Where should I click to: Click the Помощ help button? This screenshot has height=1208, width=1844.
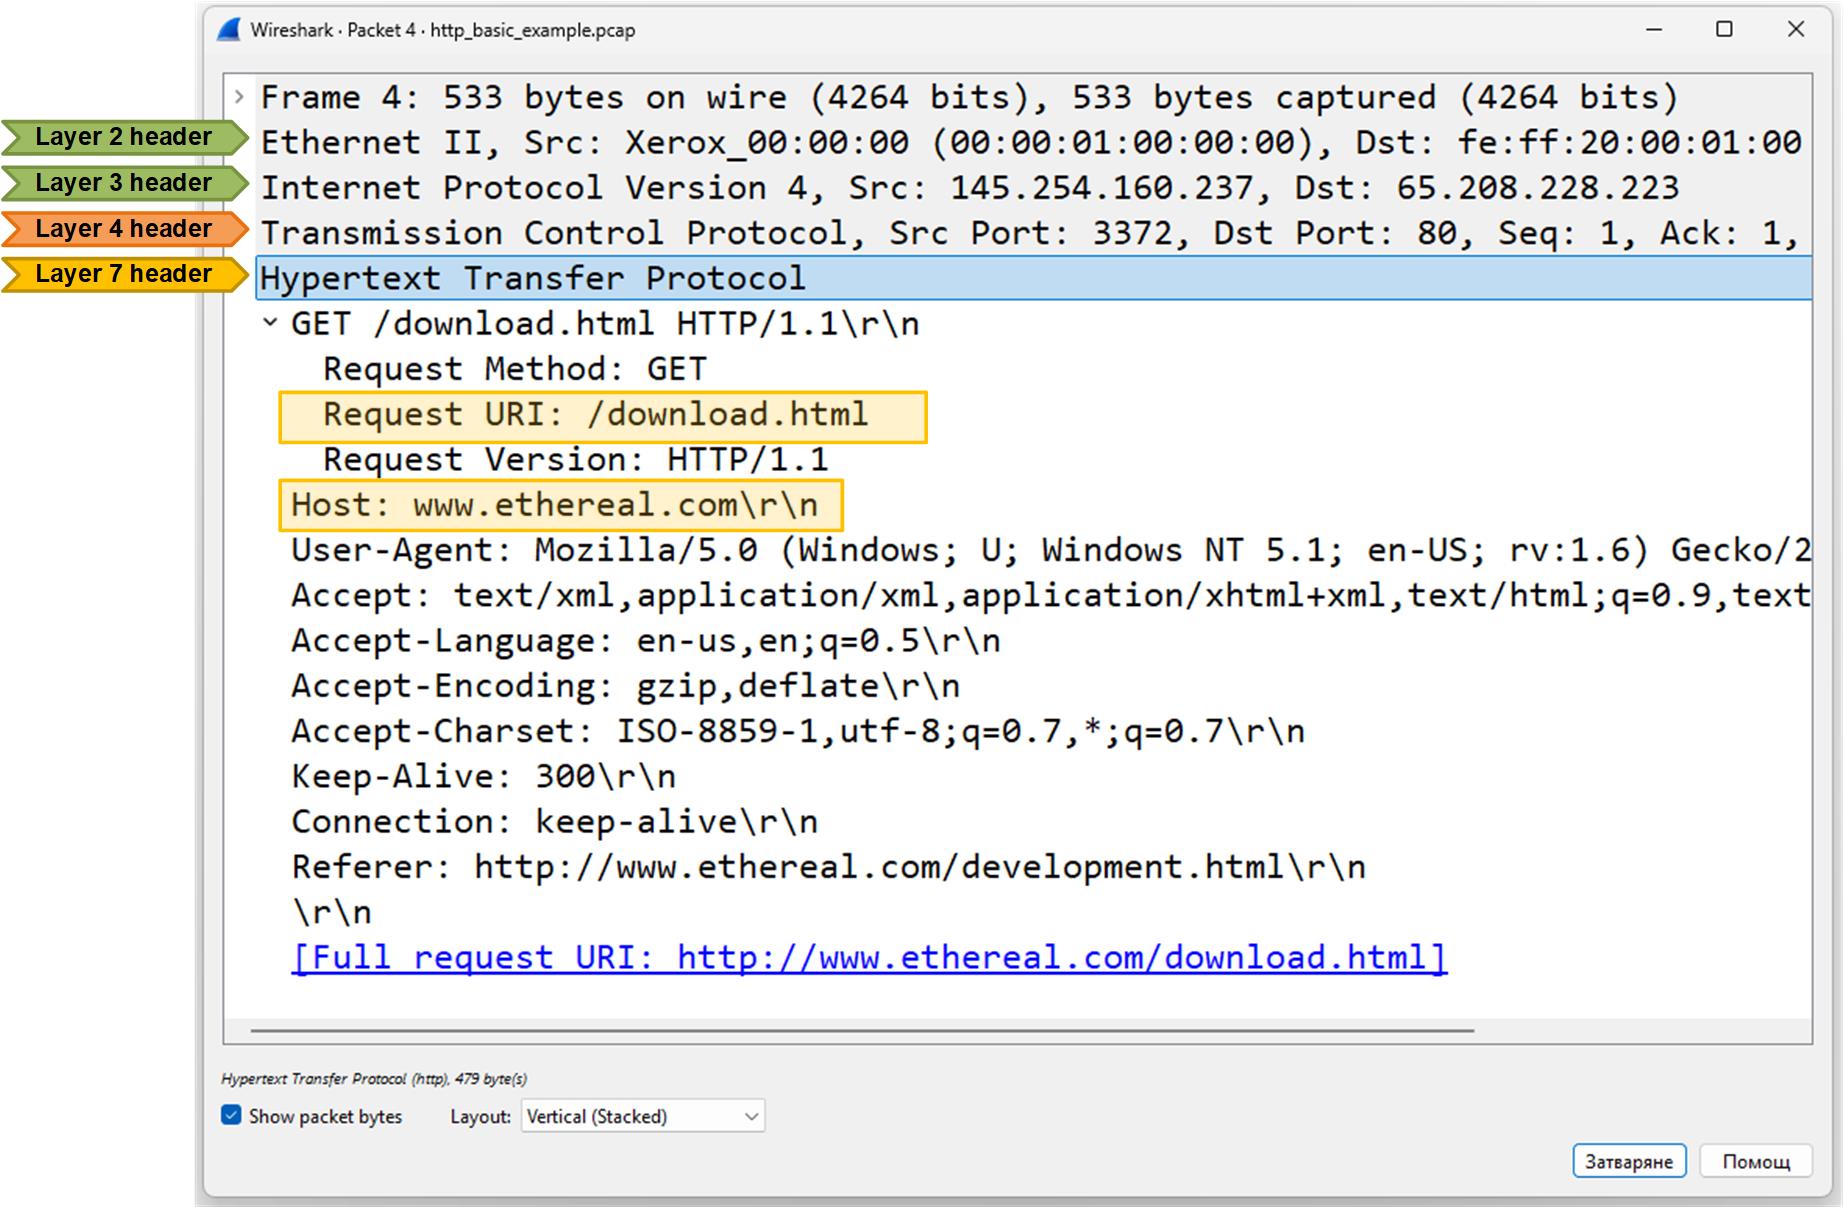1755,1161
